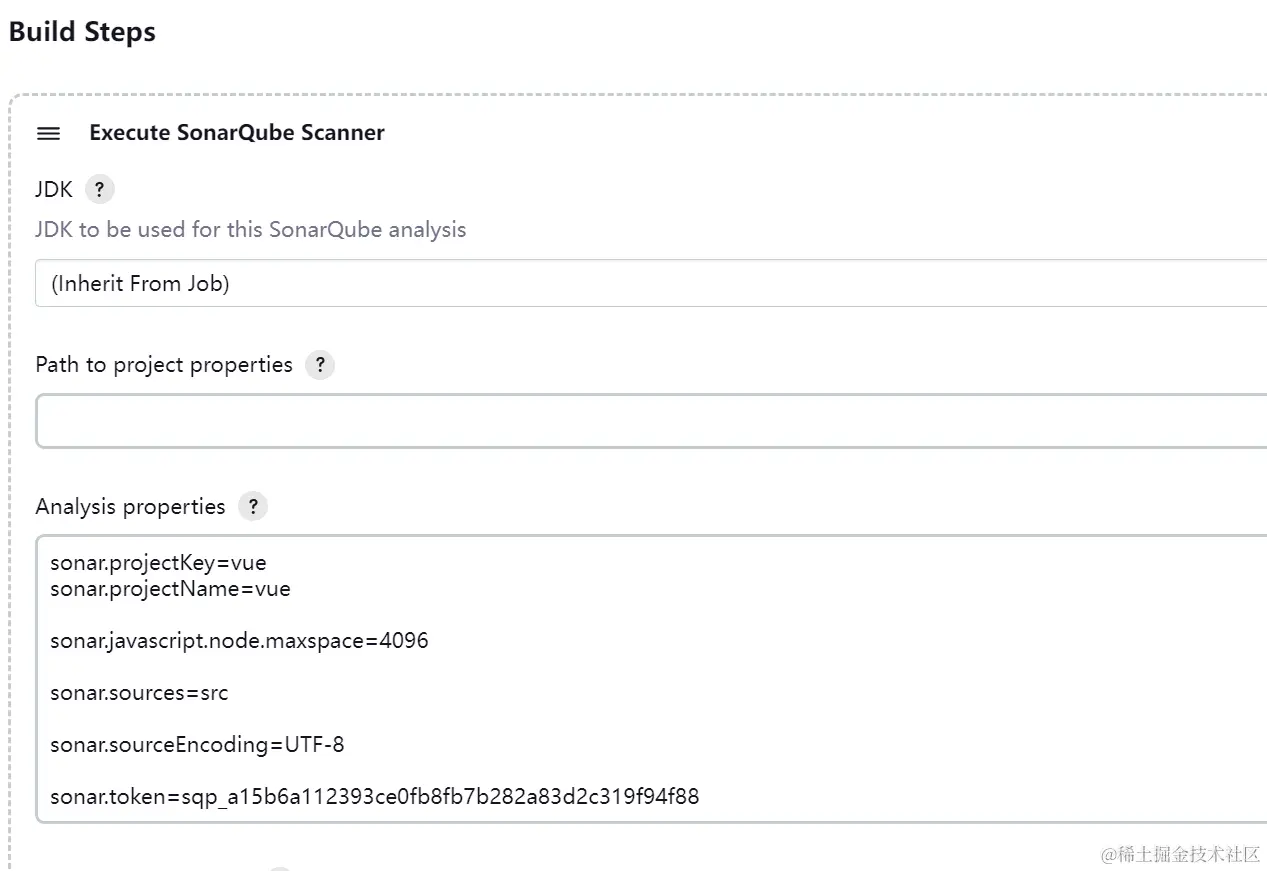Focus the Path to project properties field
This screenshot has width=1267, height=871.
pos(650,421)
